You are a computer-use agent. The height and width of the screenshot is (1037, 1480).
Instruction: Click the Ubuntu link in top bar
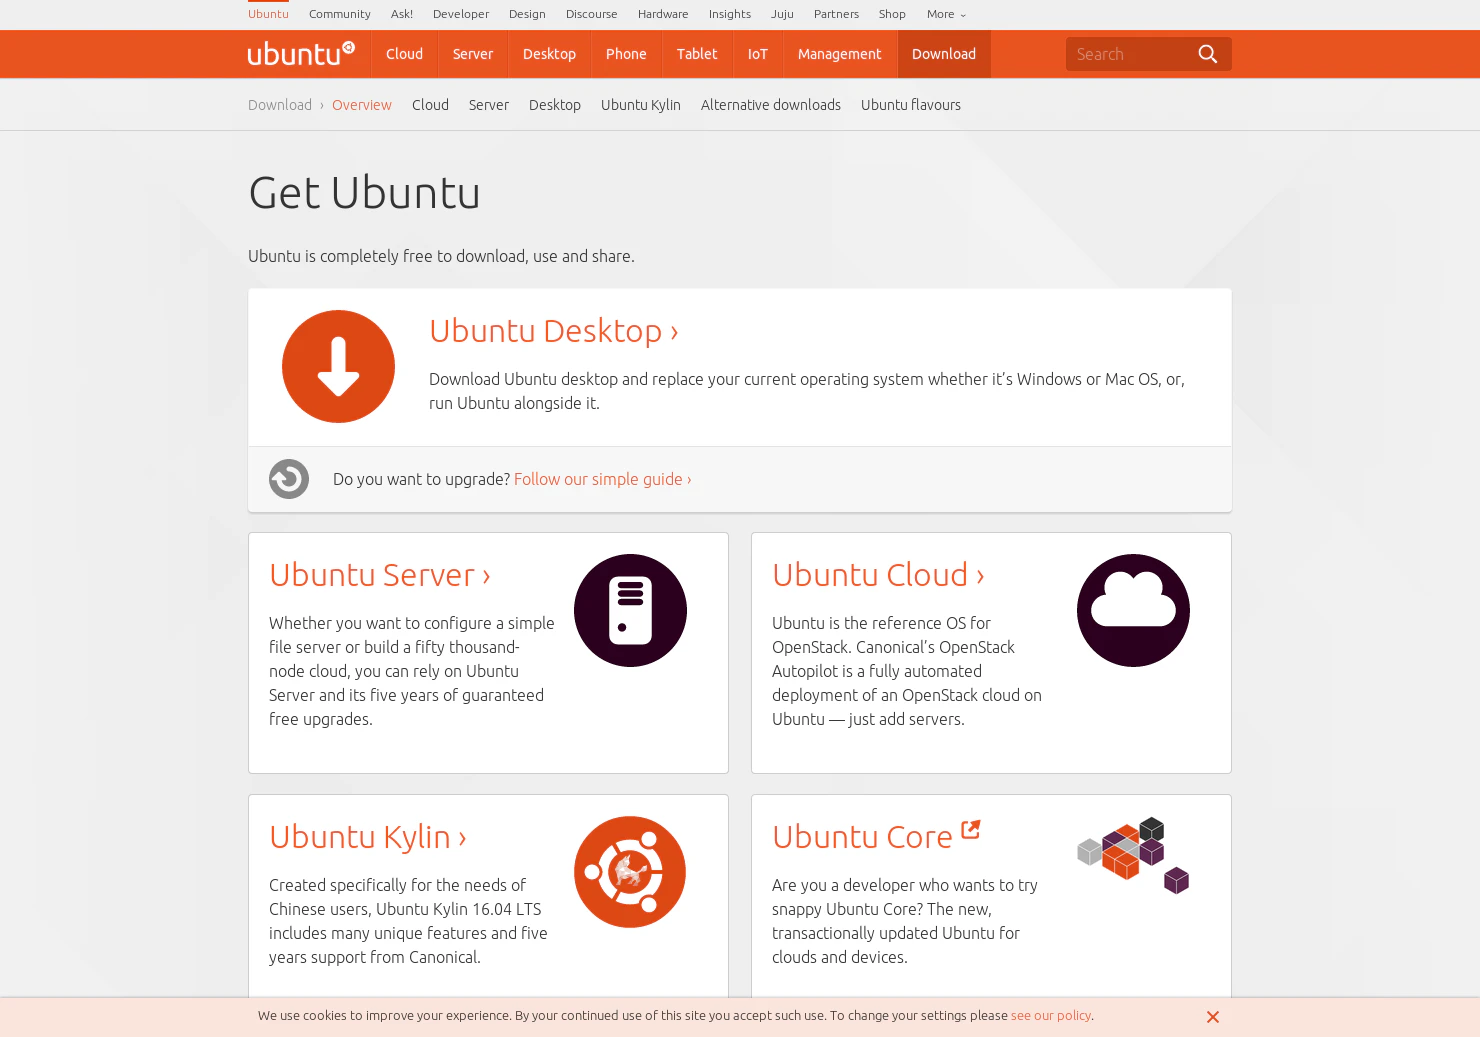pyautogui.click(x=268, y=14)
